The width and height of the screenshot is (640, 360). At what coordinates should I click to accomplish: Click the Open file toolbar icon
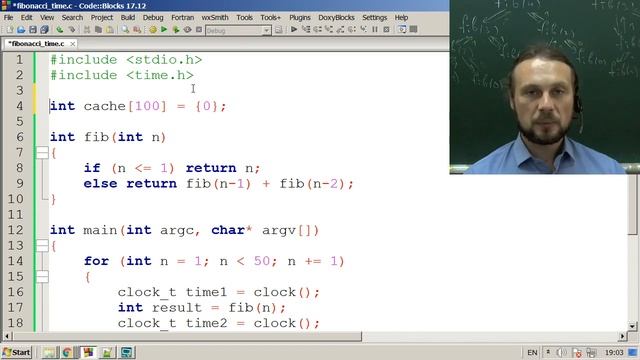tap(21, 30)
